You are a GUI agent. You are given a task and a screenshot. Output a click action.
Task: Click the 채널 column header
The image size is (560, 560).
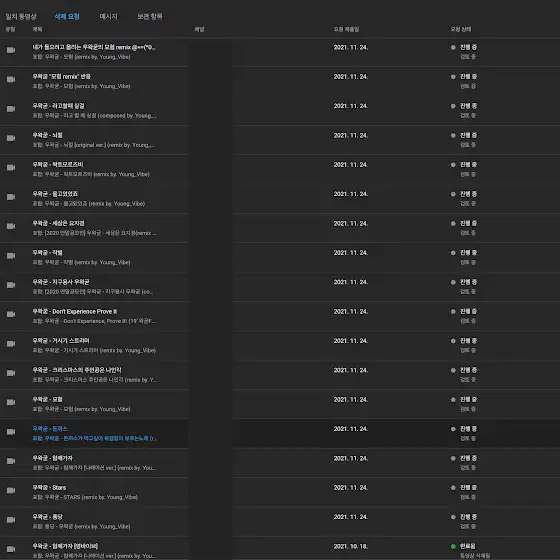tap(199, 29)
